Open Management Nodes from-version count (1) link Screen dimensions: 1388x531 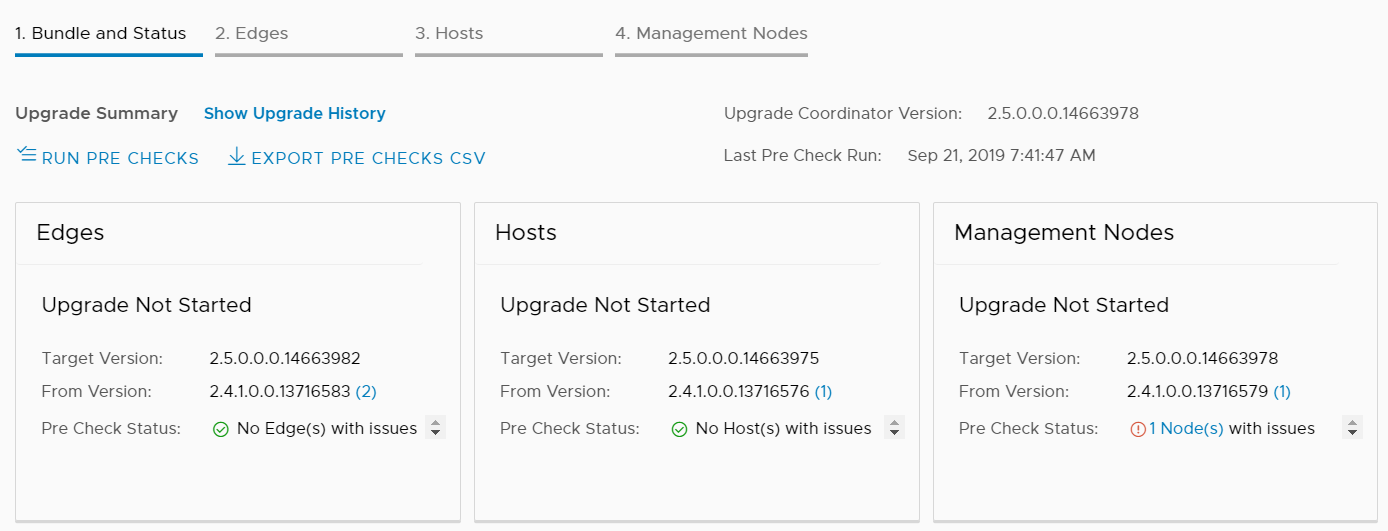[x=1282, y=391]
